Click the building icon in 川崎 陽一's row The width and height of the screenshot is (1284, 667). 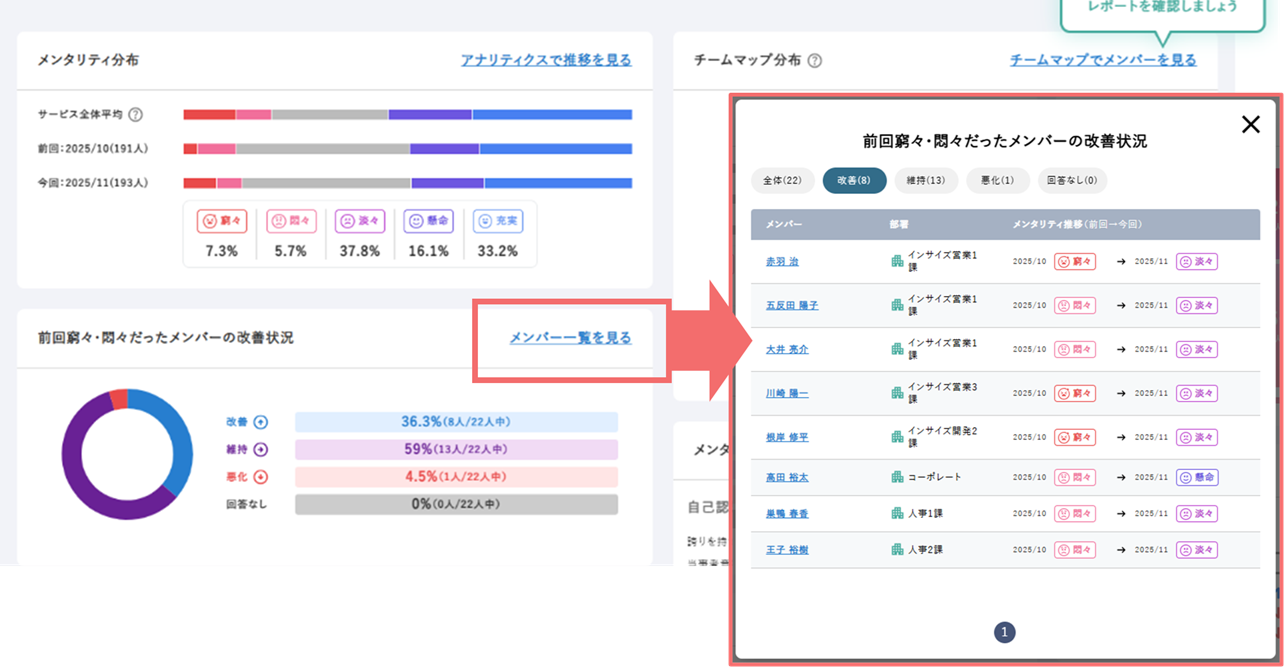[x=897, y=393]
